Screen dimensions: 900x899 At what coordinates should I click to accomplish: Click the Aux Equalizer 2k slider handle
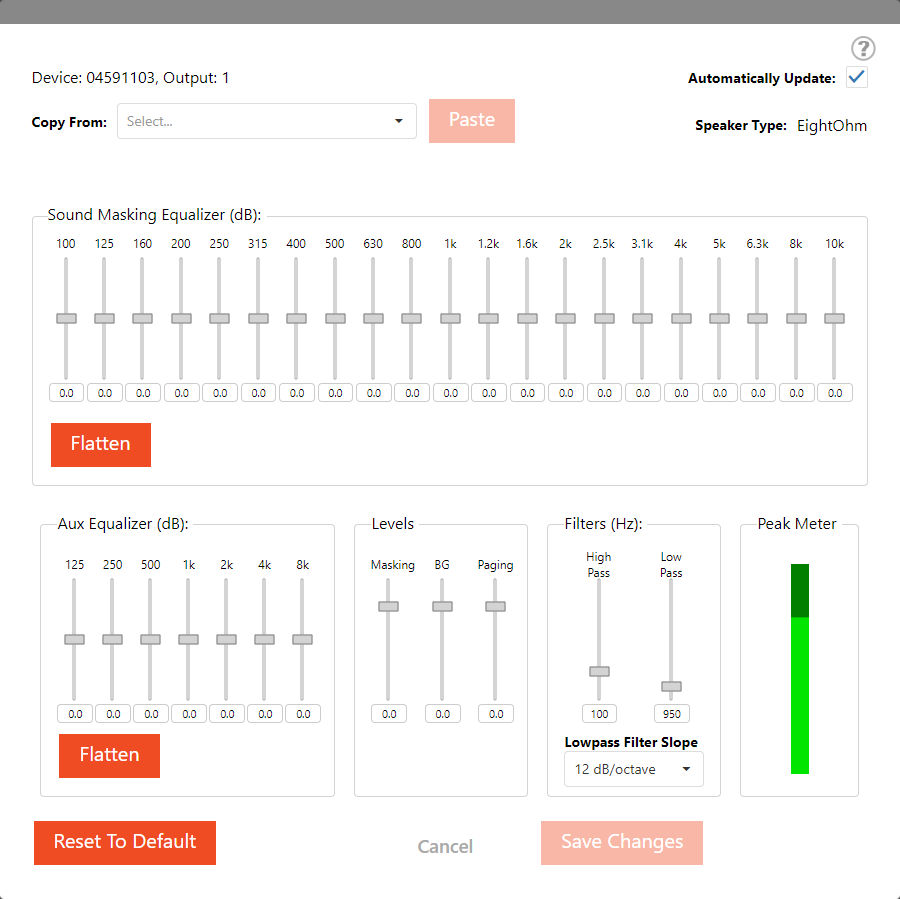click(x=226, y=640)
